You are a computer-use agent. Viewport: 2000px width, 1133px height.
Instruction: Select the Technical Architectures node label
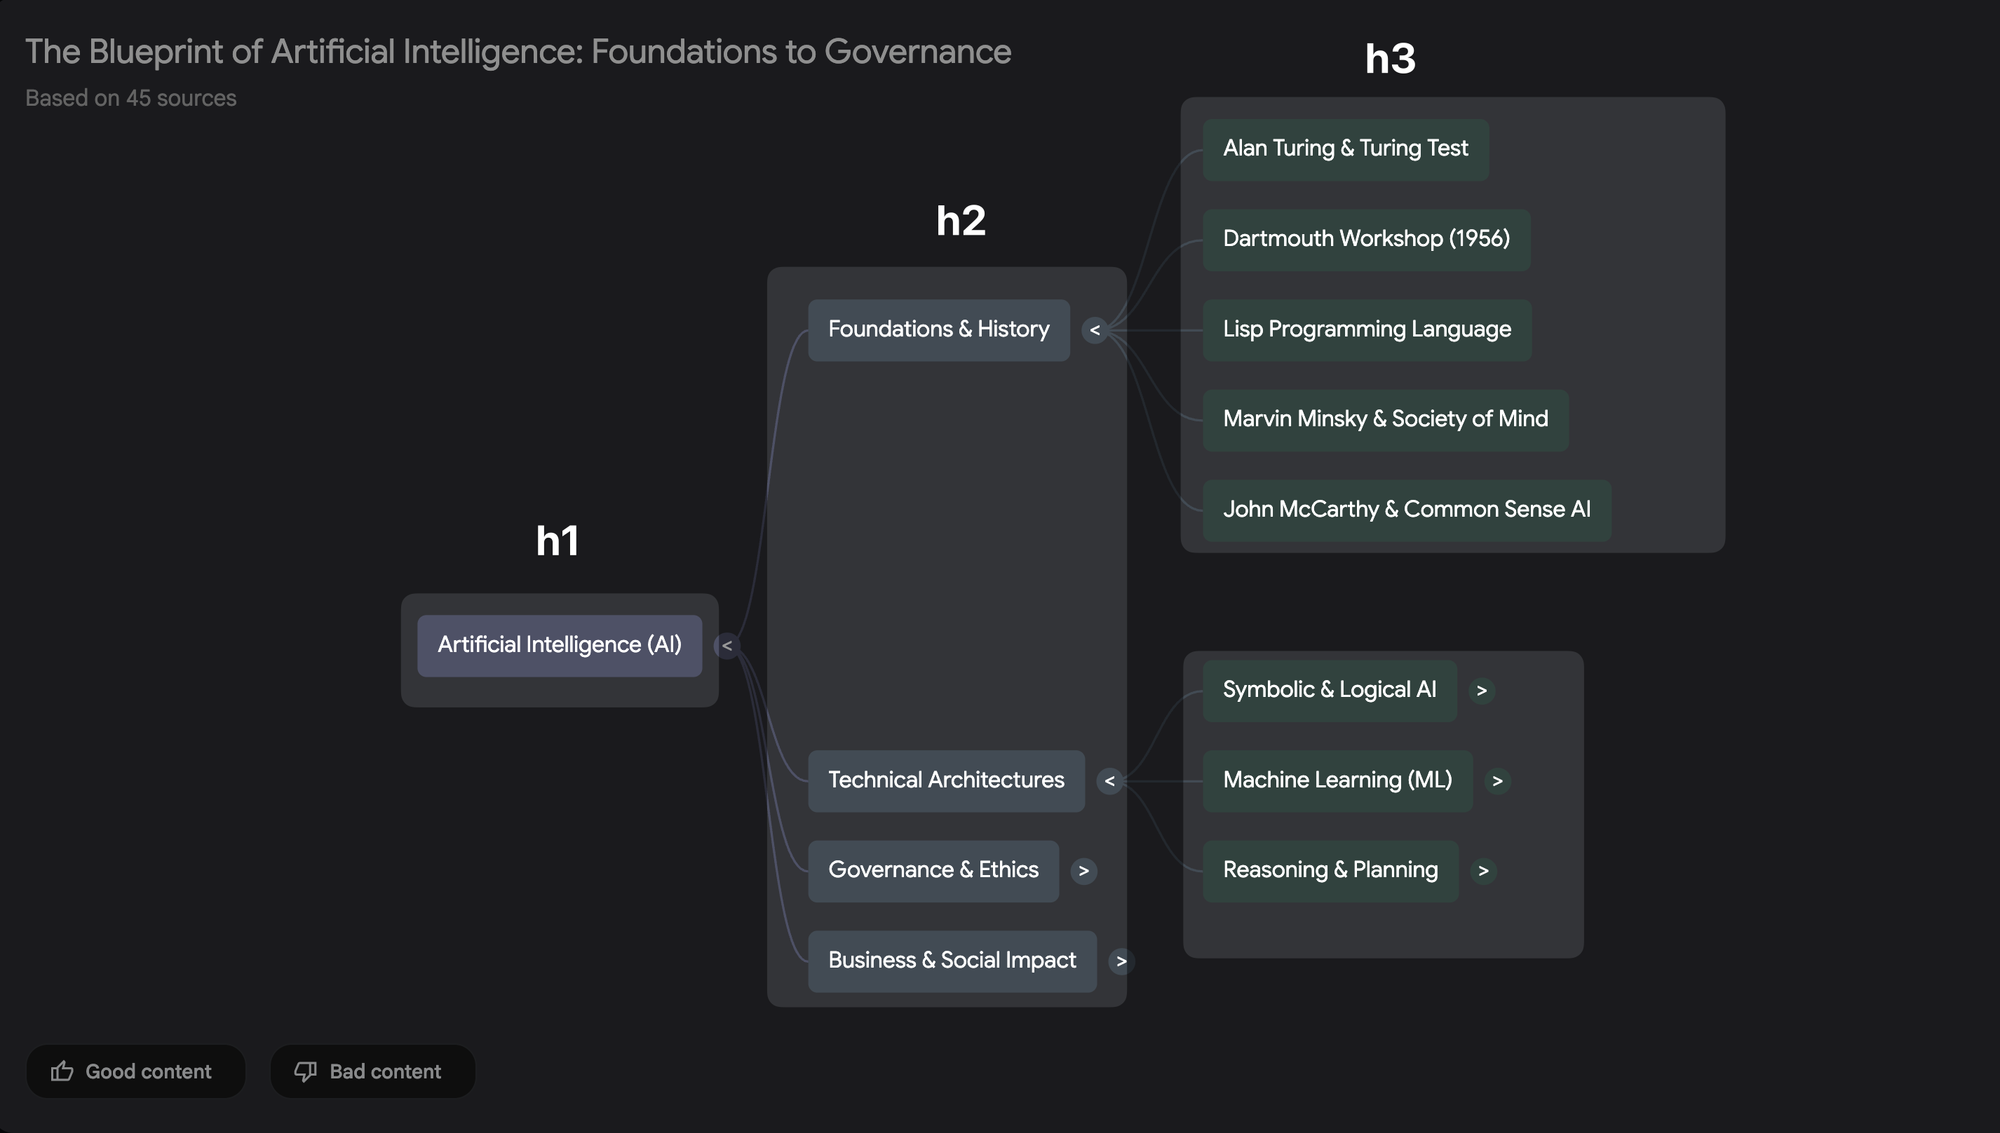tap(946, 781)
